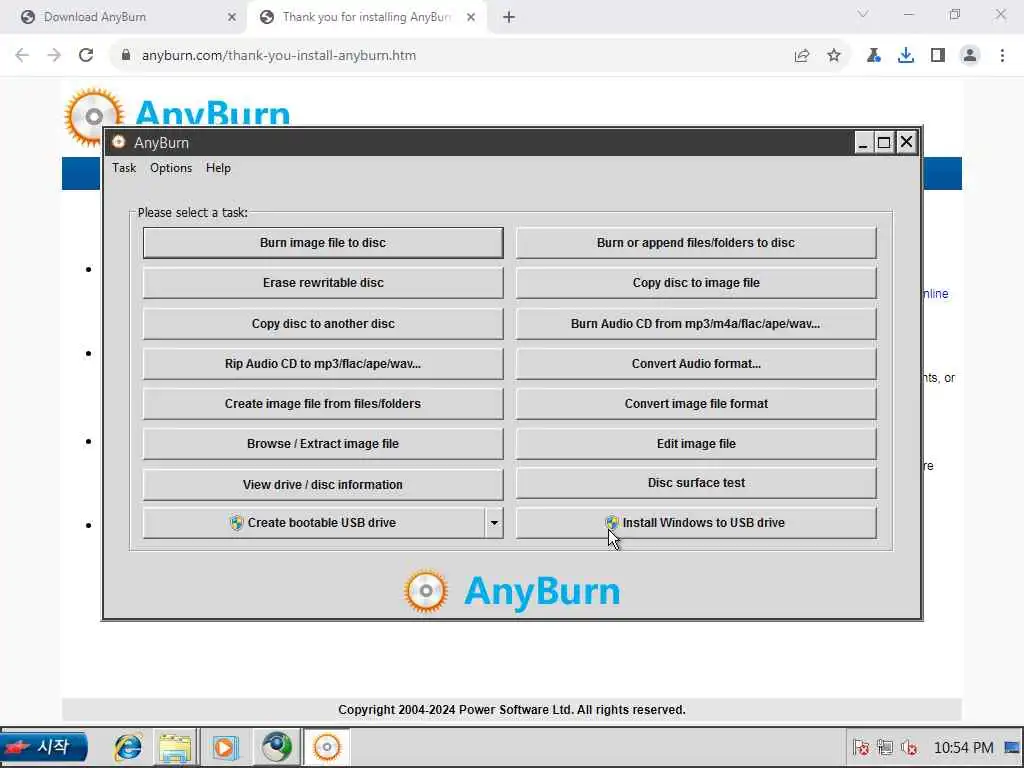Select the Thank you for installing AnyBurn tab
This screenshot has height=768, width=1024.
point(365,17)
